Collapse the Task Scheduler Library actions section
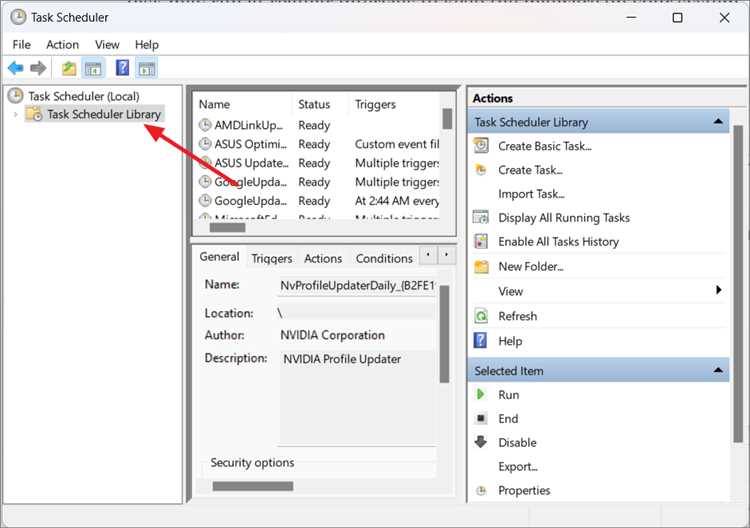Screen dimensions: 750x528 click(x=718, y=121)
